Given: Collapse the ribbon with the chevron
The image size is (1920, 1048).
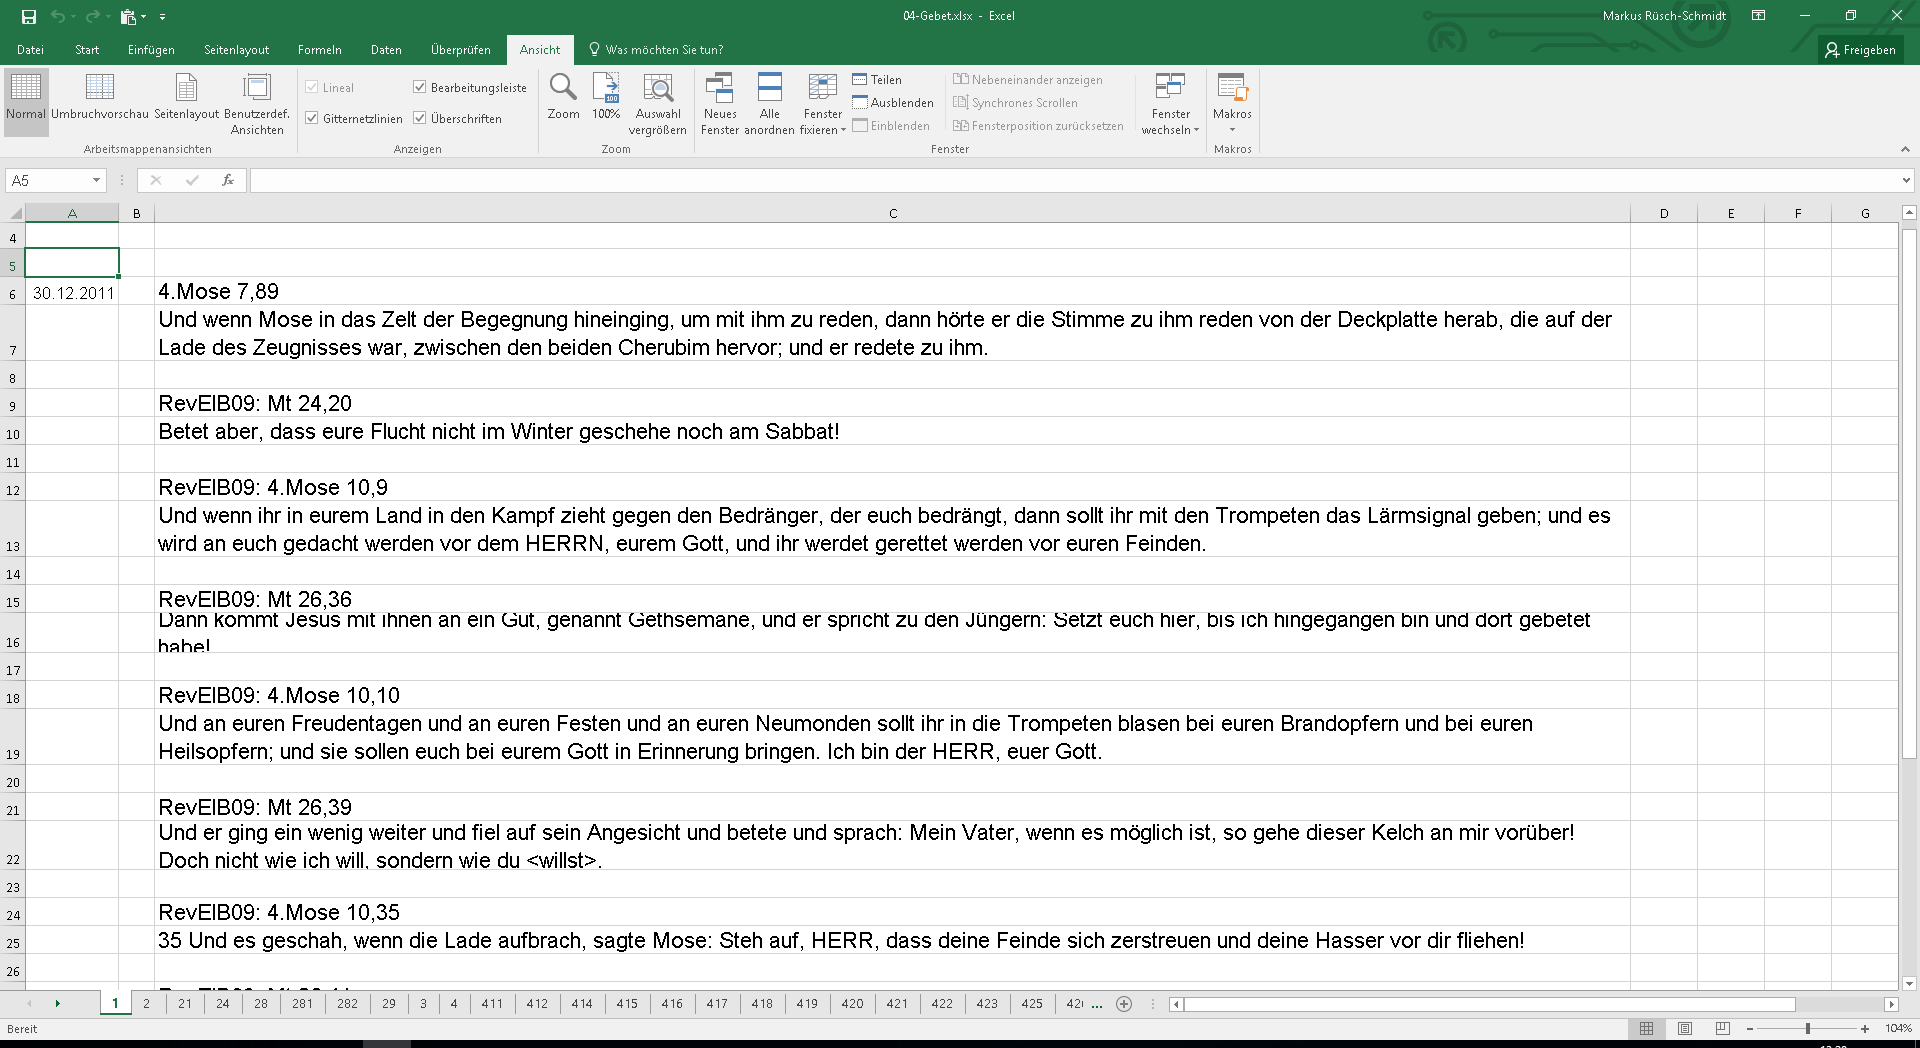Looking at the screenshot, I should pyautogui.click(x=1905, y=149).
